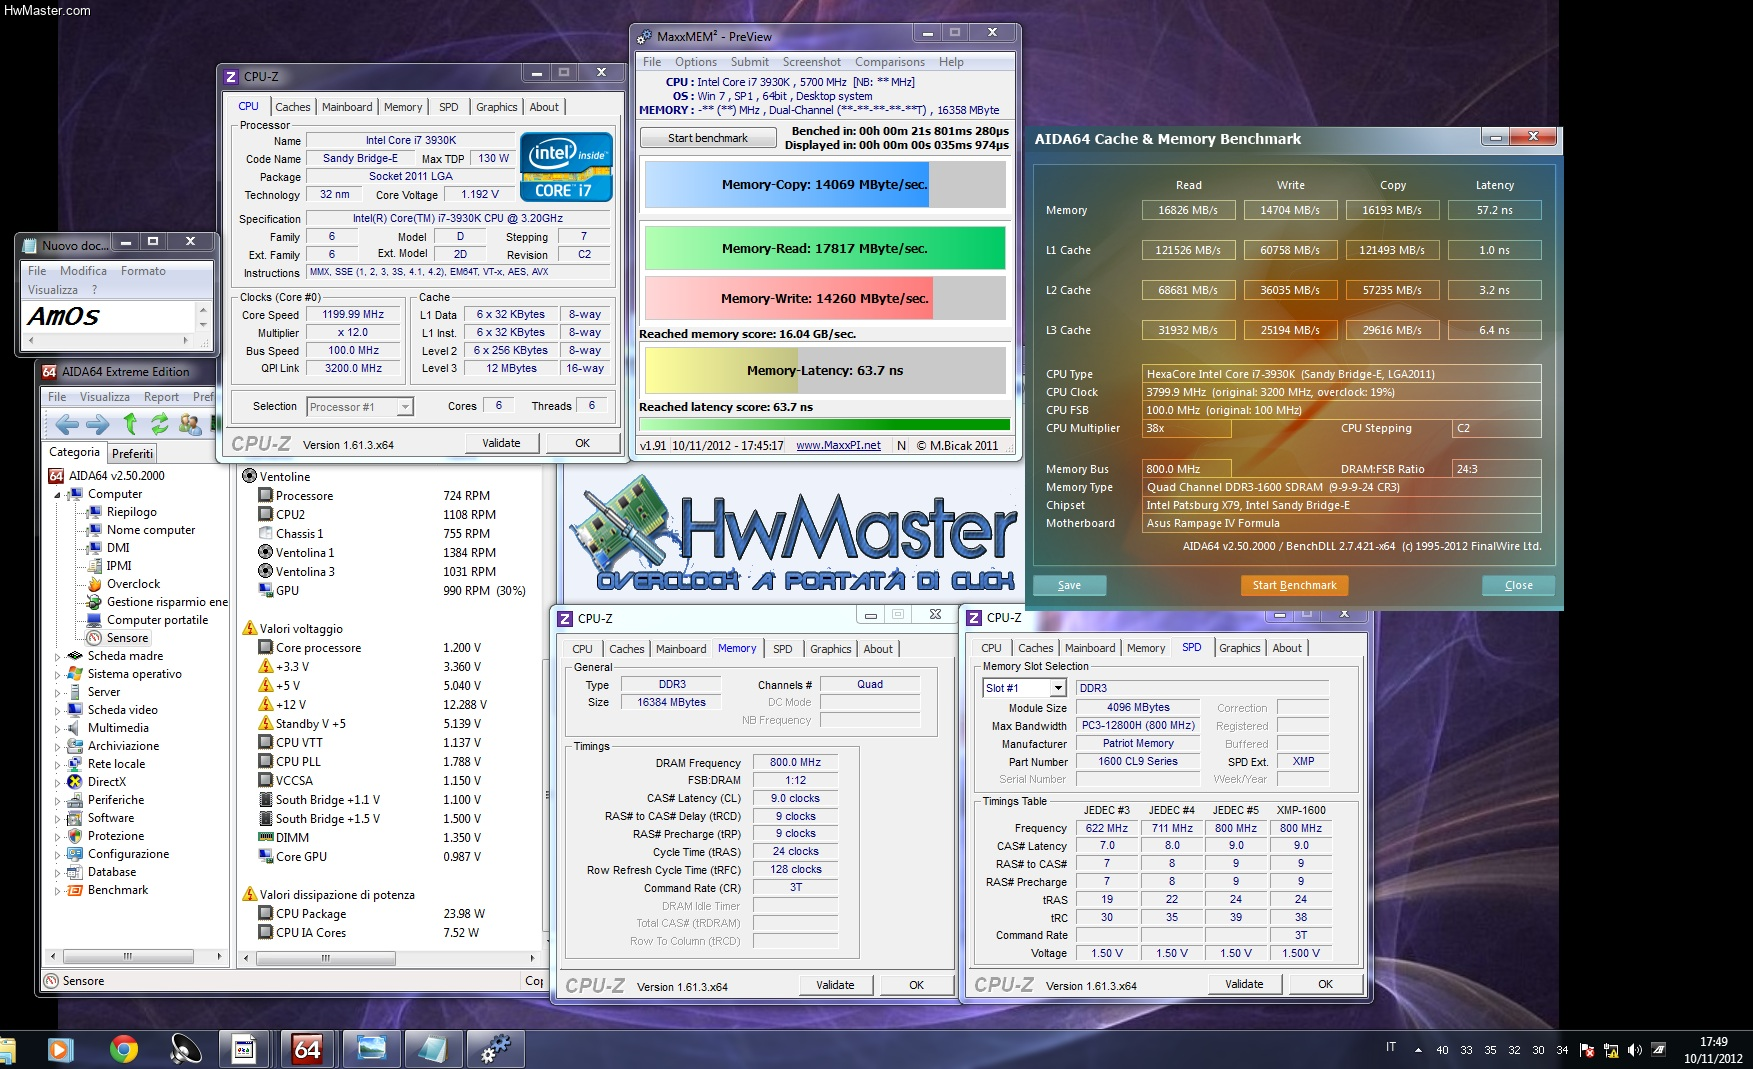Click Validate in top CPU-Z window

[501, 443]
